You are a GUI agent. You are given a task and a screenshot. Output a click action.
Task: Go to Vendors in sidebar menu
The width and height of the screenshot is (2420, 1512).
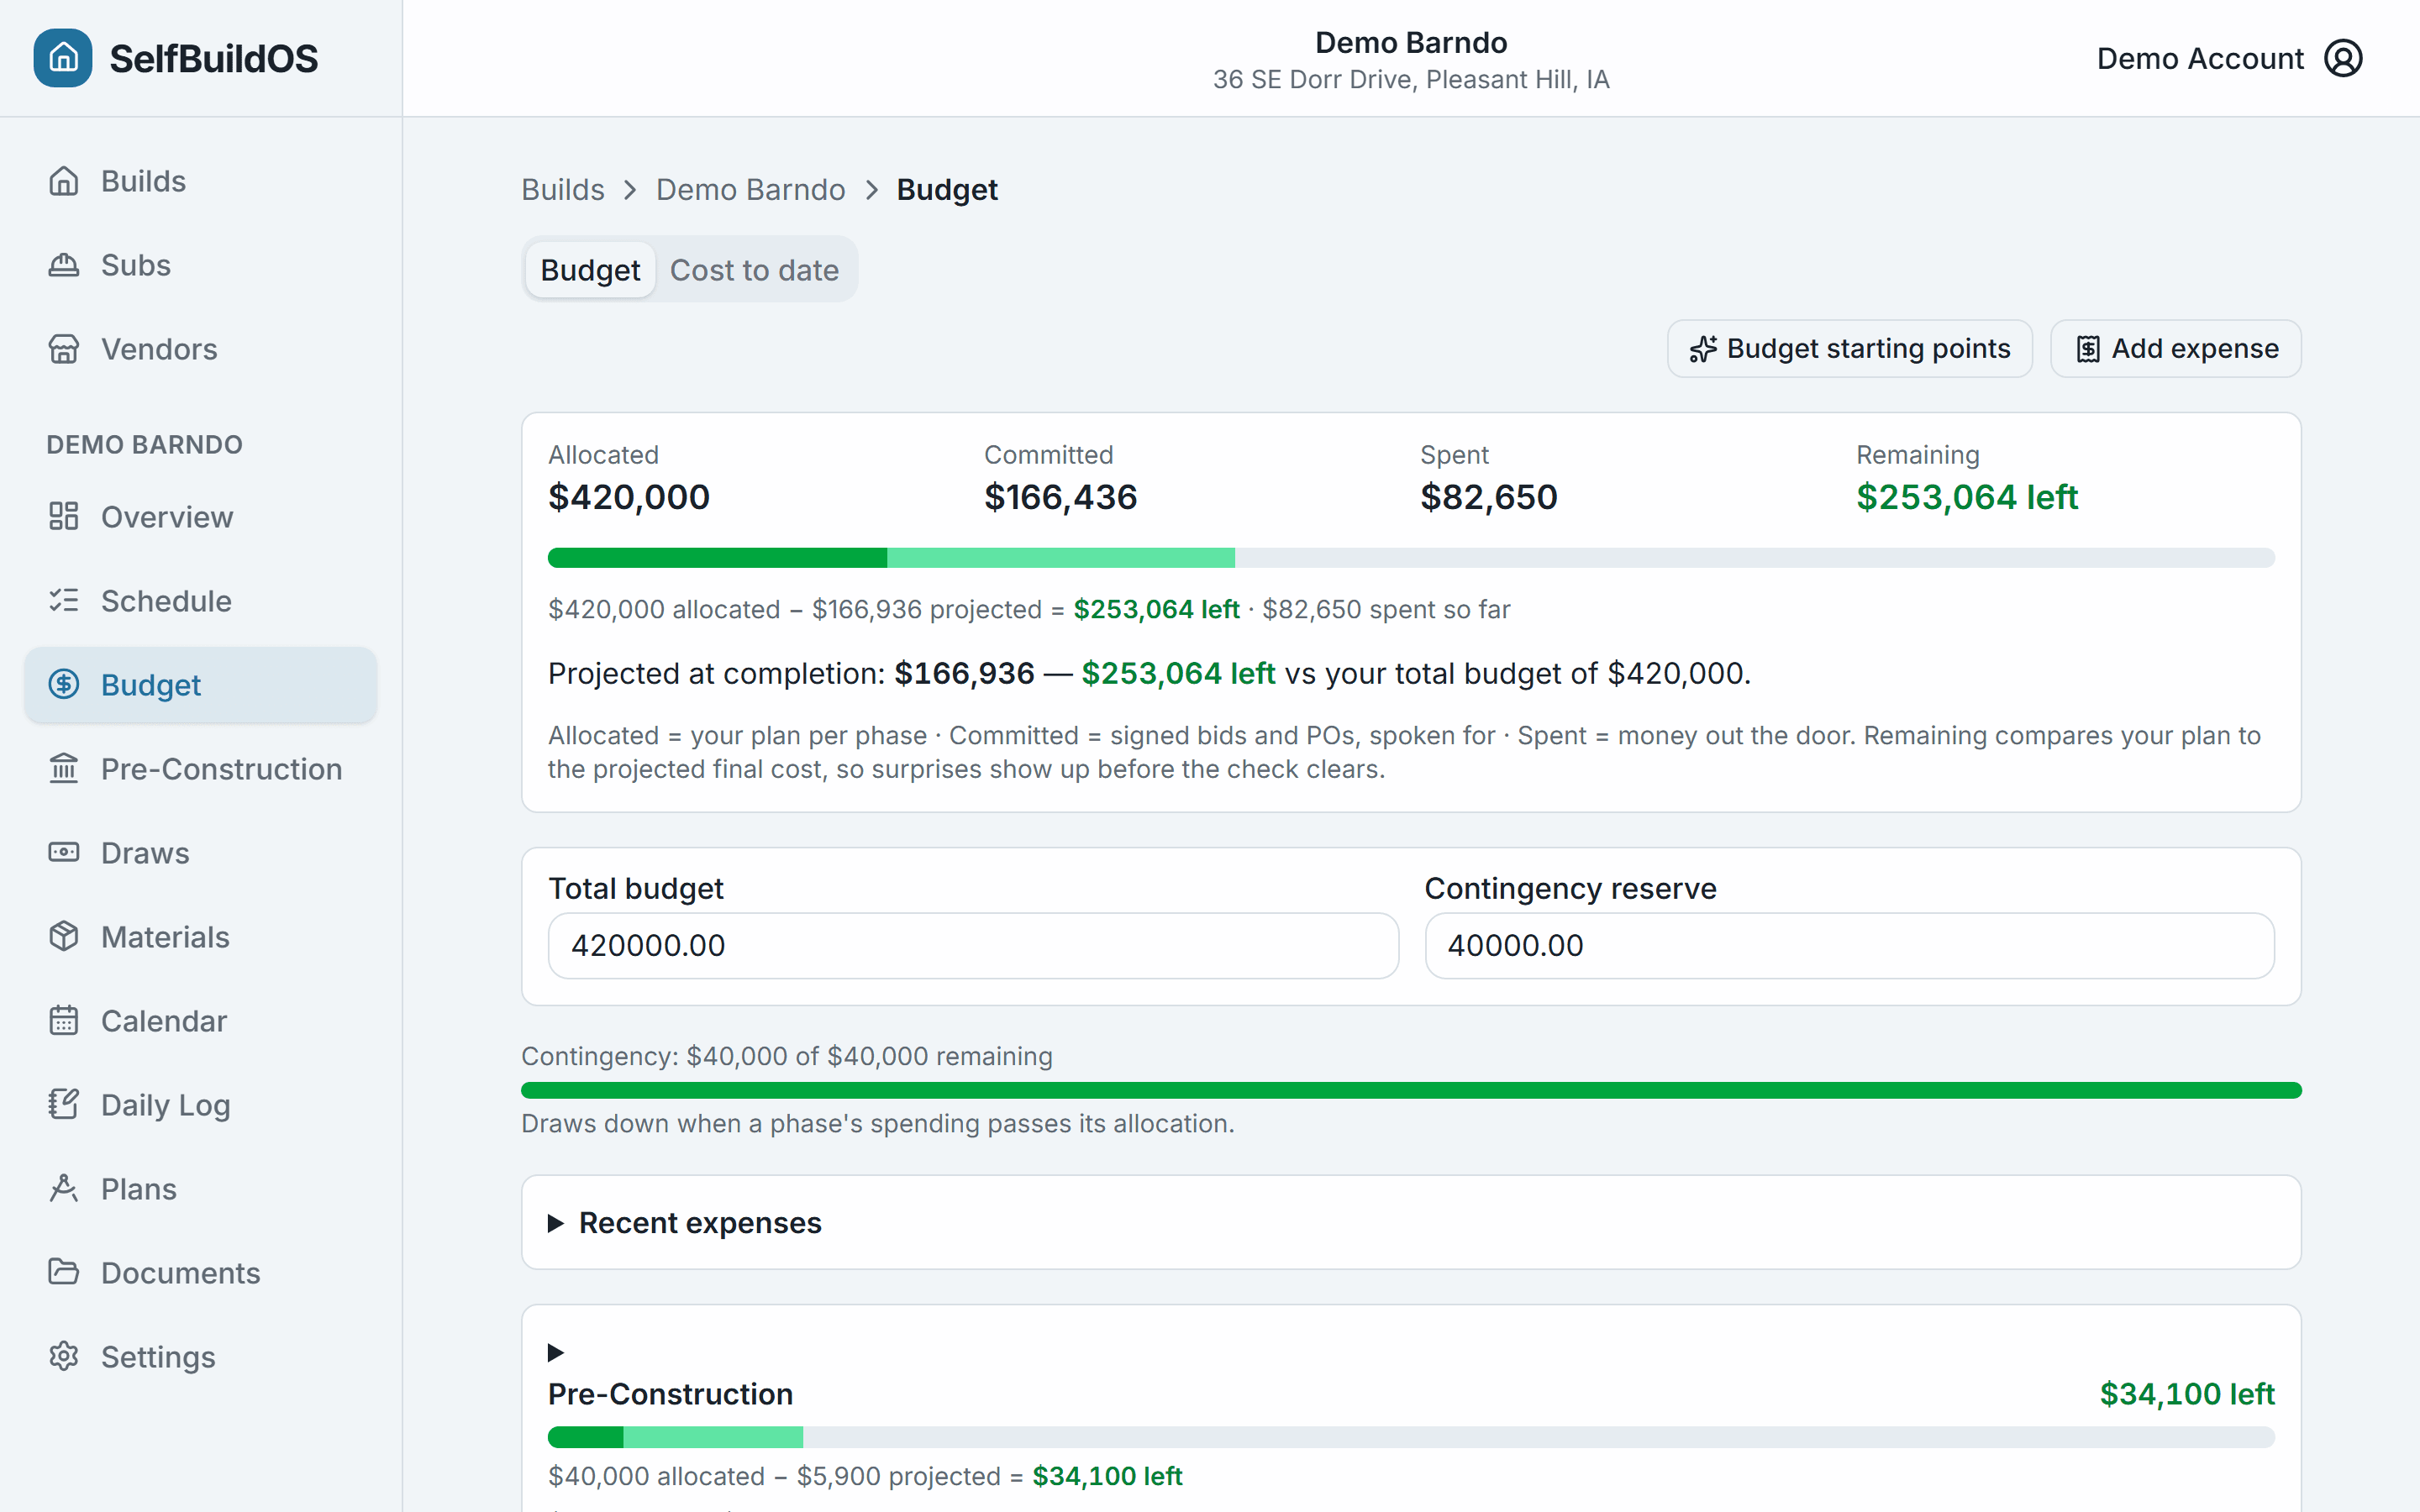point(201,349)
